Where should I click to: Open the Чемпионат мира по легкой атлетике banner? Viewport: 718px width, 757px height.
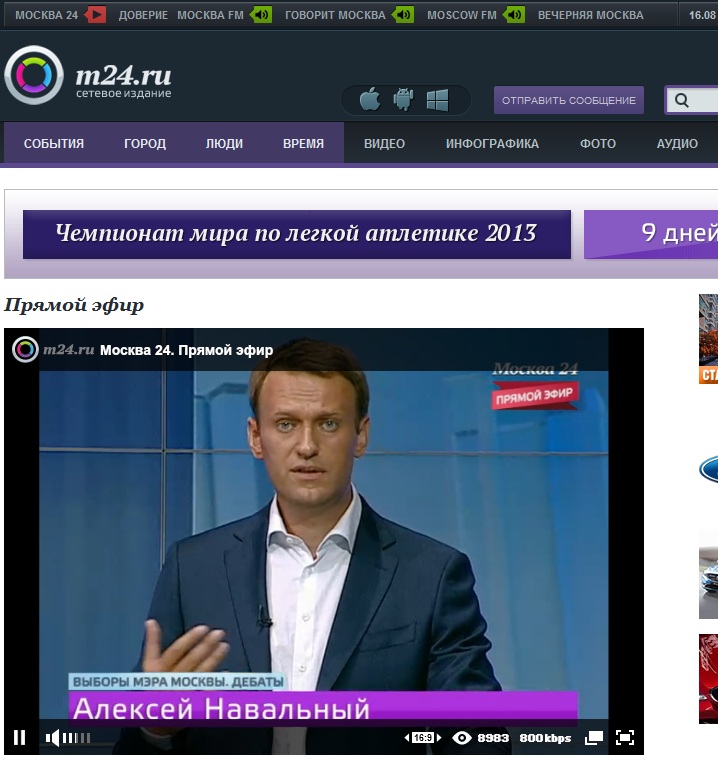297,234
